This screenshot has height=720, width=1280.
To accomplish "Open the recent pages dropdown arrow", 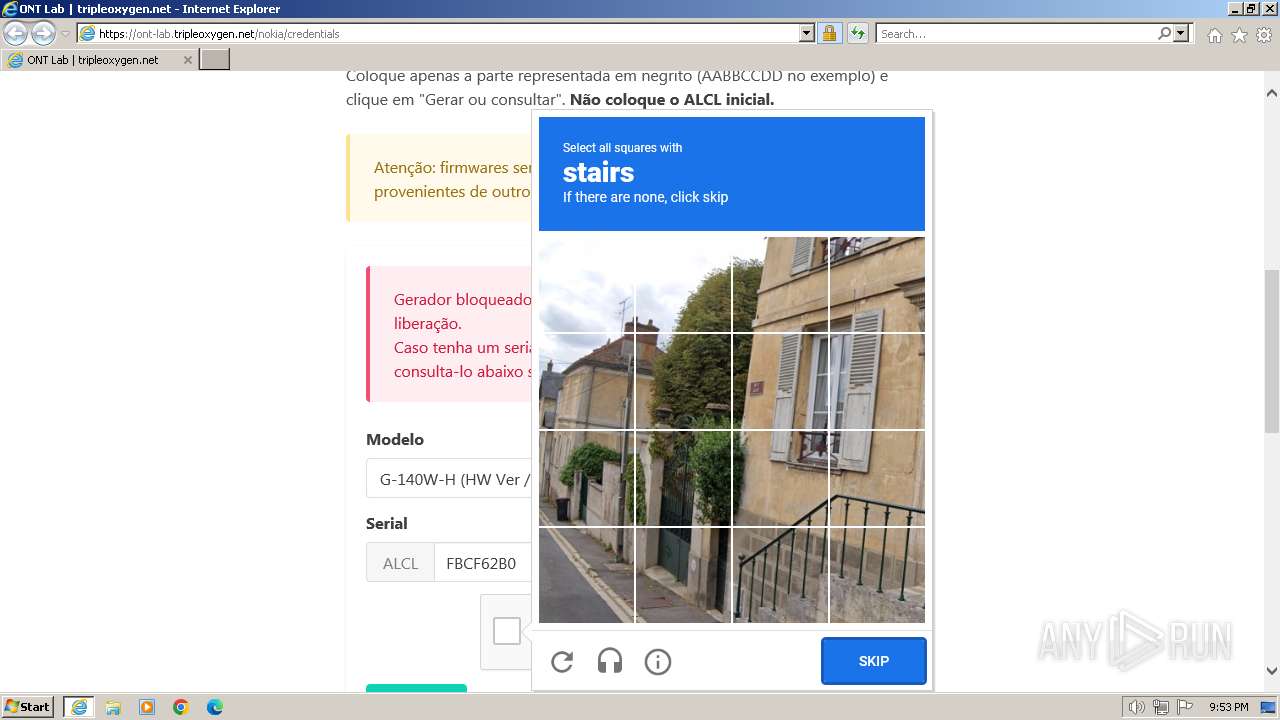I will pyautogui.click(x=66, y=34).
